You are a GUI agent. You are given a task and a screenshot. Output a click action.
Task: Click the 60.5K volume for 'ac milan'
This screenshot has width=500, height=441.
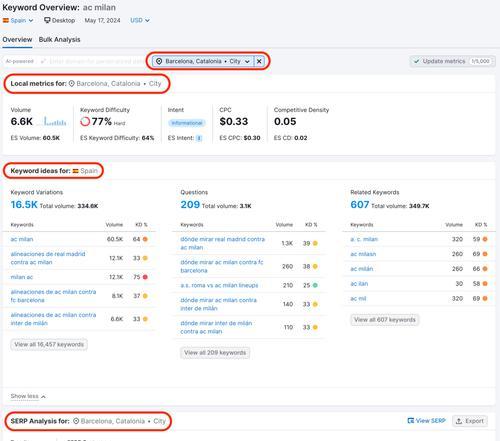tap(115, 239)
